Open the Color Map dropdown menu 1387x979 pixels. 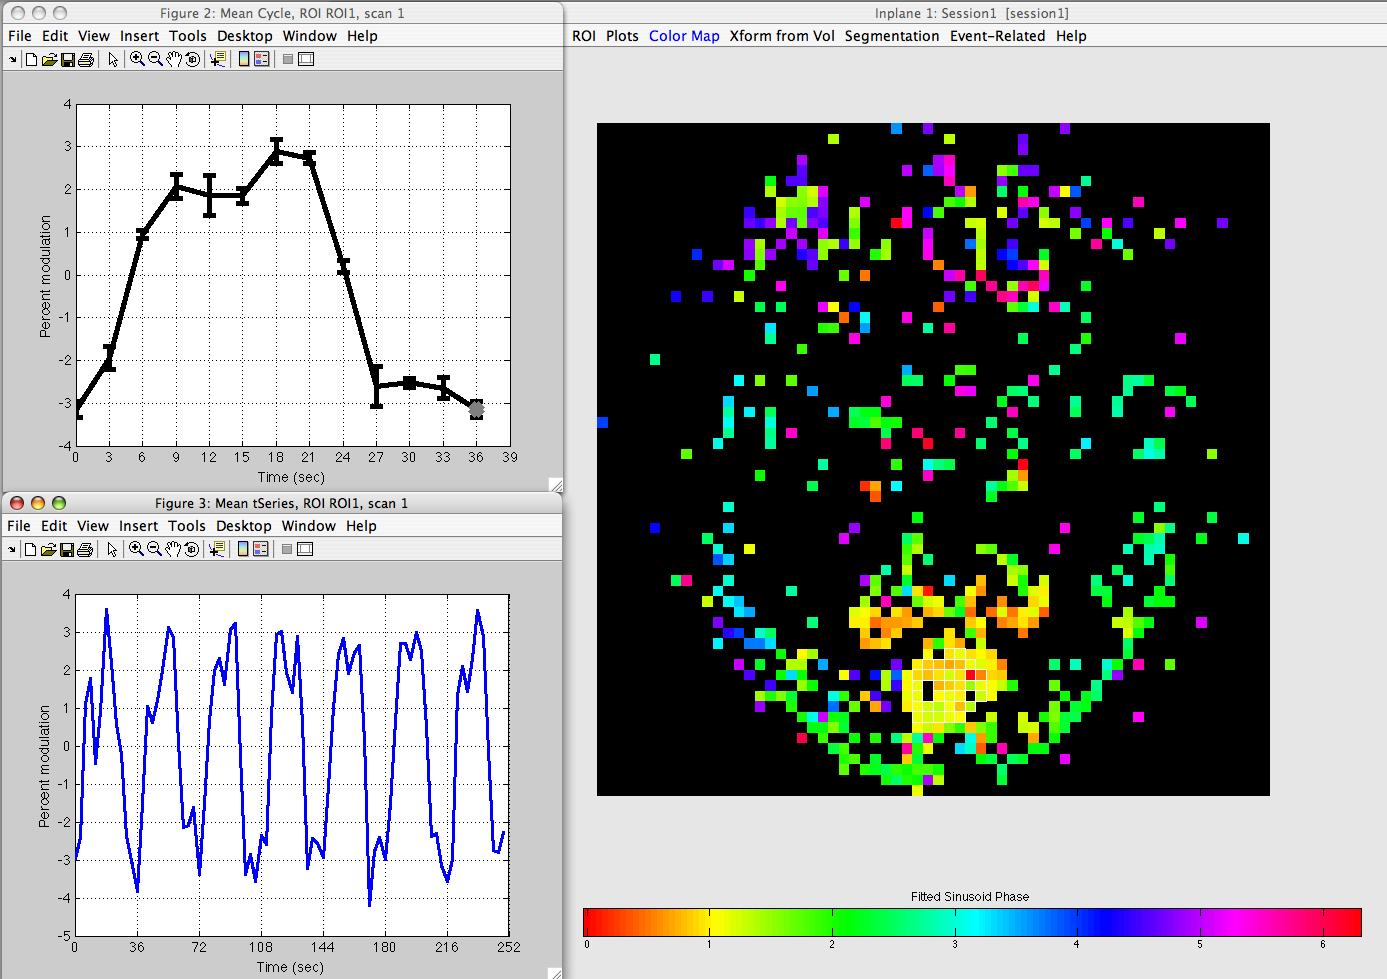(684, 36)
